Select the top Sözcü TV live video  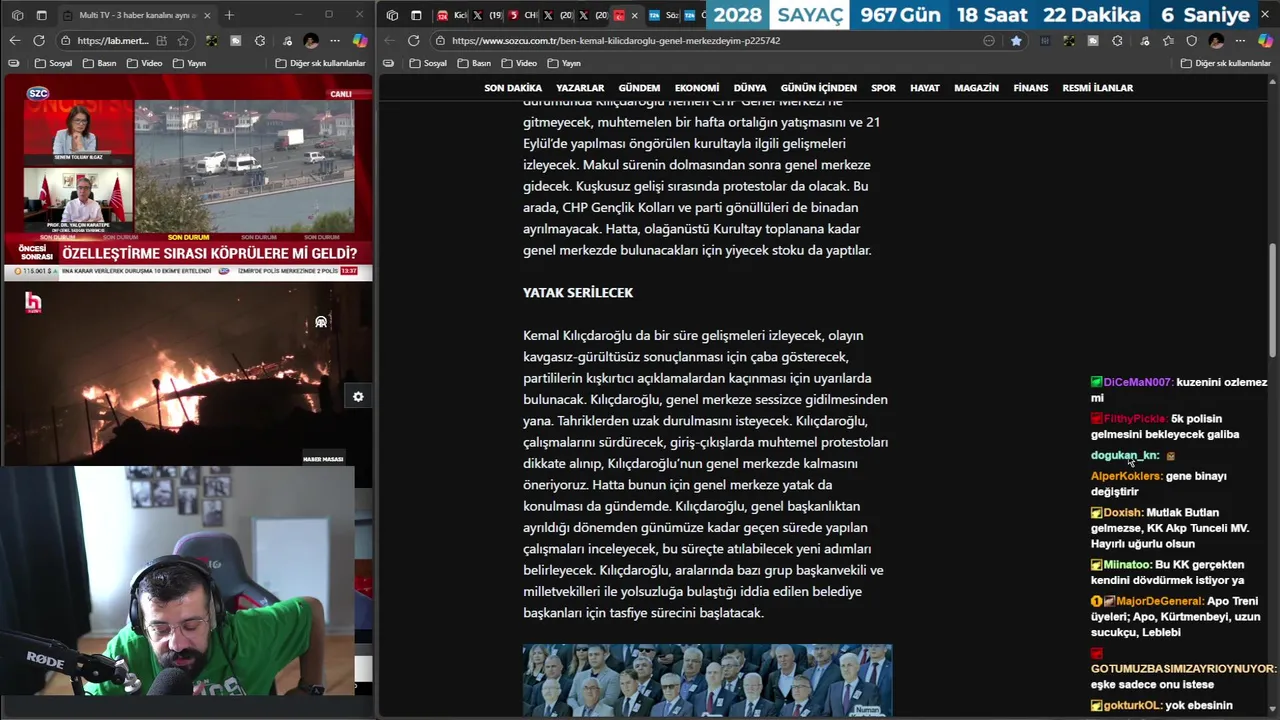pos(188,177)
